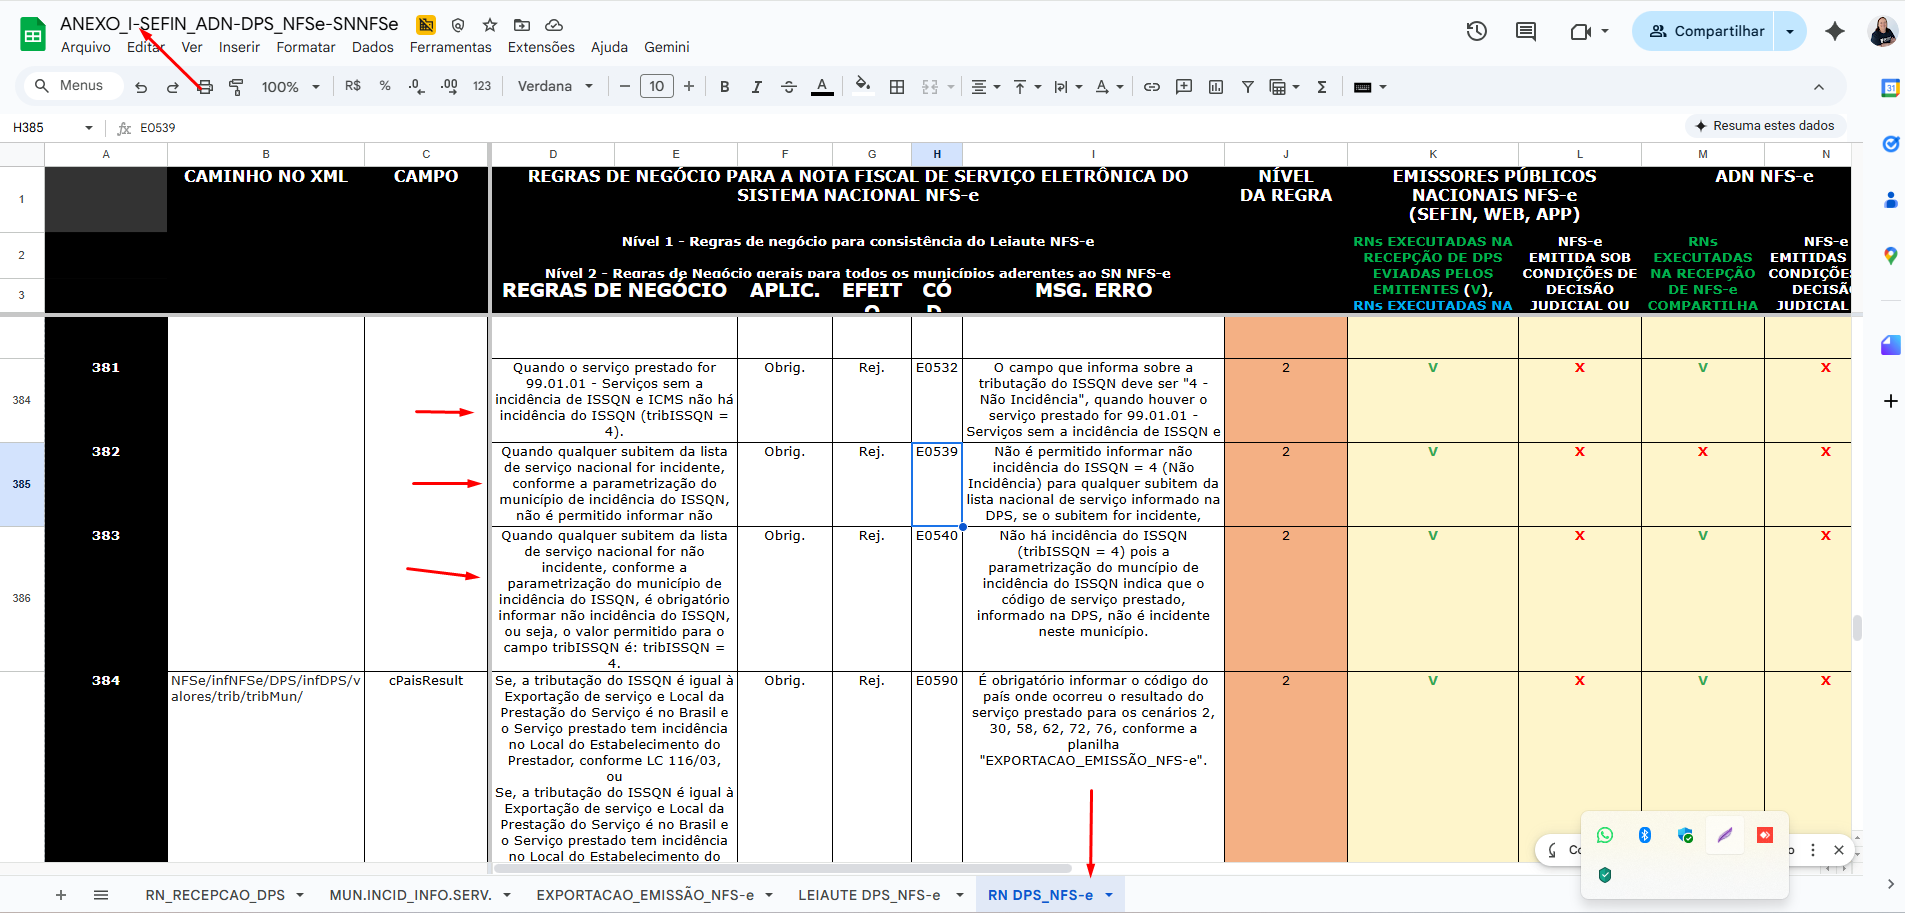Click the paint format roller icon
This screenshot has height=913, width=1905.
[x=236, y=87]
